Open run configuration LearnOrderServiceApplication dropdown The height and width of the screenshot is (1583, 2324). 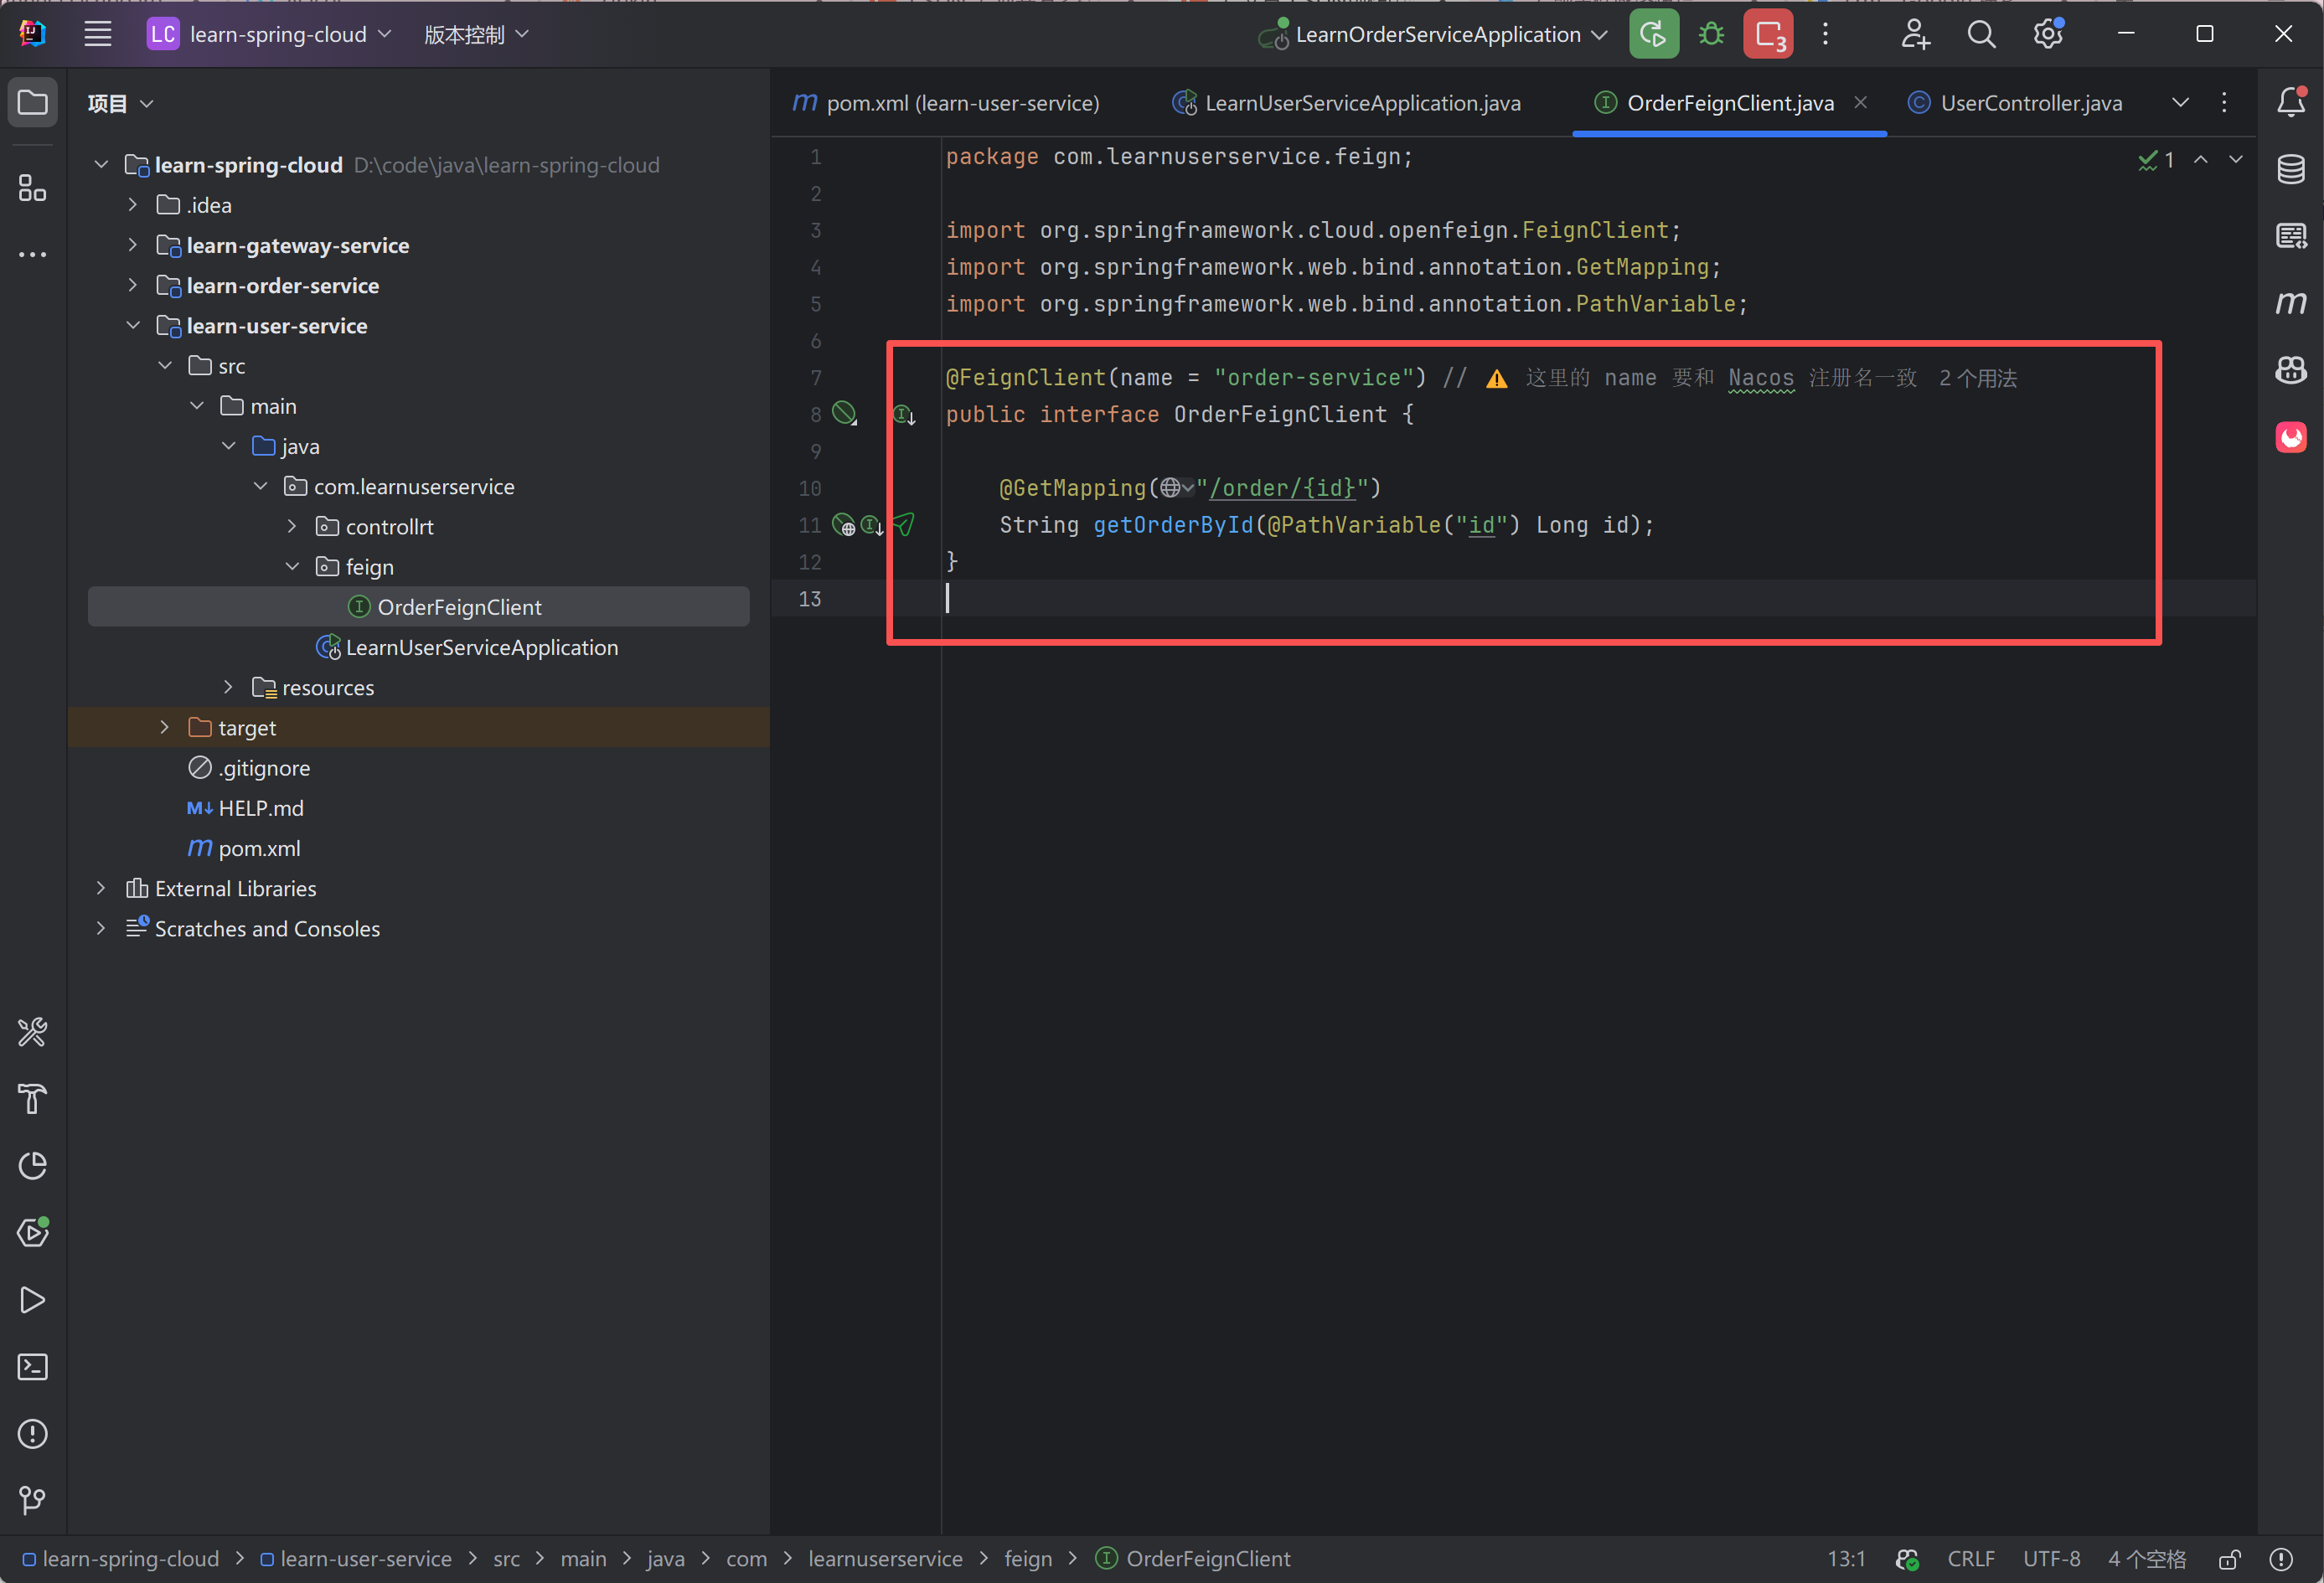1433,34
